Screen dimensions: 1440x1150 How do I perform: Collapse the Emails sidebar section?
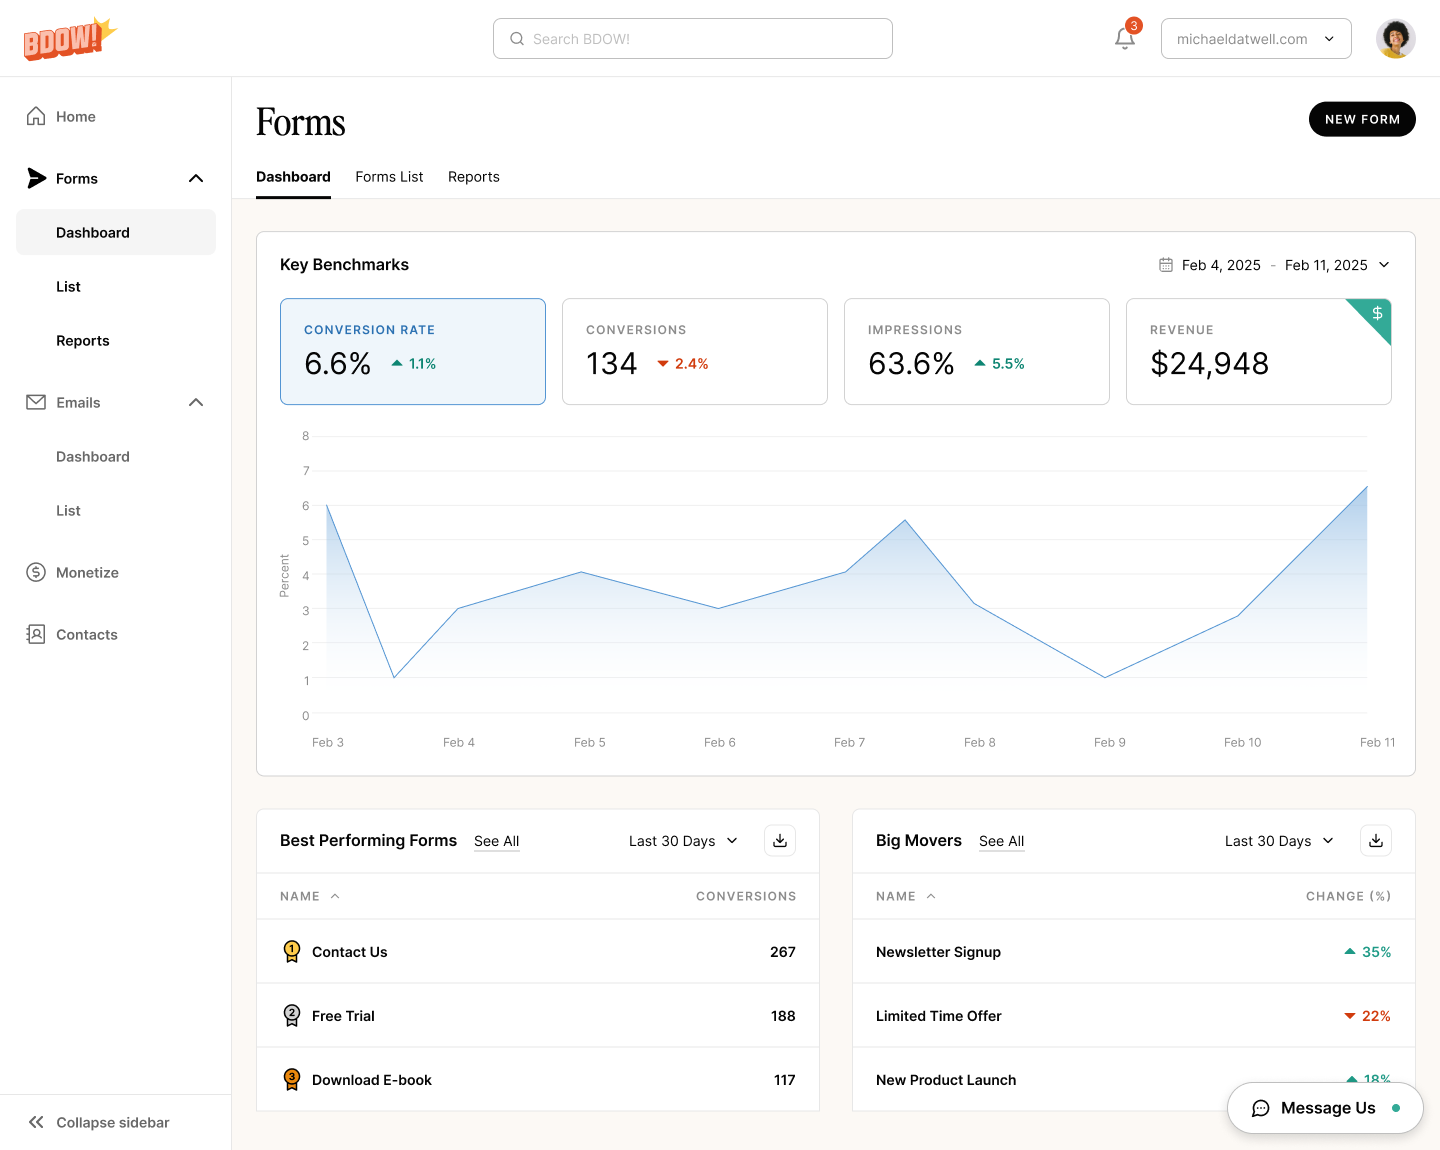(x=196, y=402)
